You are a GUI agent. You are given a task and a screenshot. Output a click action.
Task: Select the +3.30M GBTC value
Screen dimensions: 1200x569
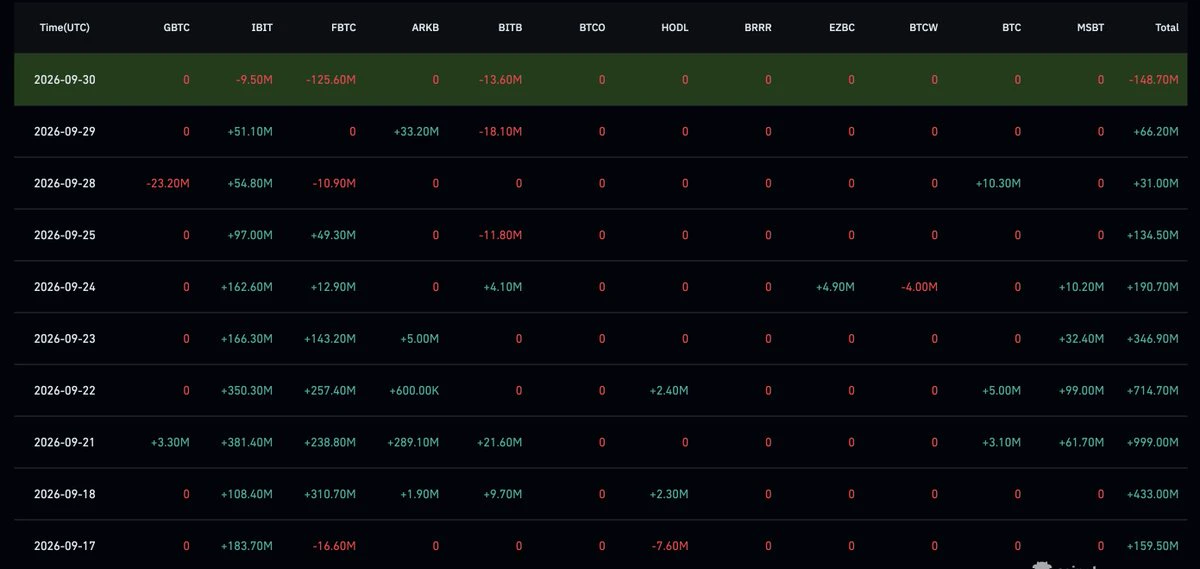point(171,443)
